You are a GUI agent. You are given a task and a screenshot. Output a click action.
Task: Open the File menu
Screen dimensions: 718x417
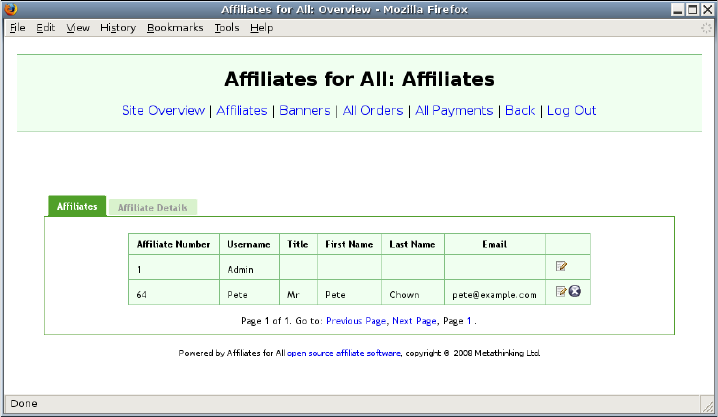pyautogui.click(x=17, y=28)
